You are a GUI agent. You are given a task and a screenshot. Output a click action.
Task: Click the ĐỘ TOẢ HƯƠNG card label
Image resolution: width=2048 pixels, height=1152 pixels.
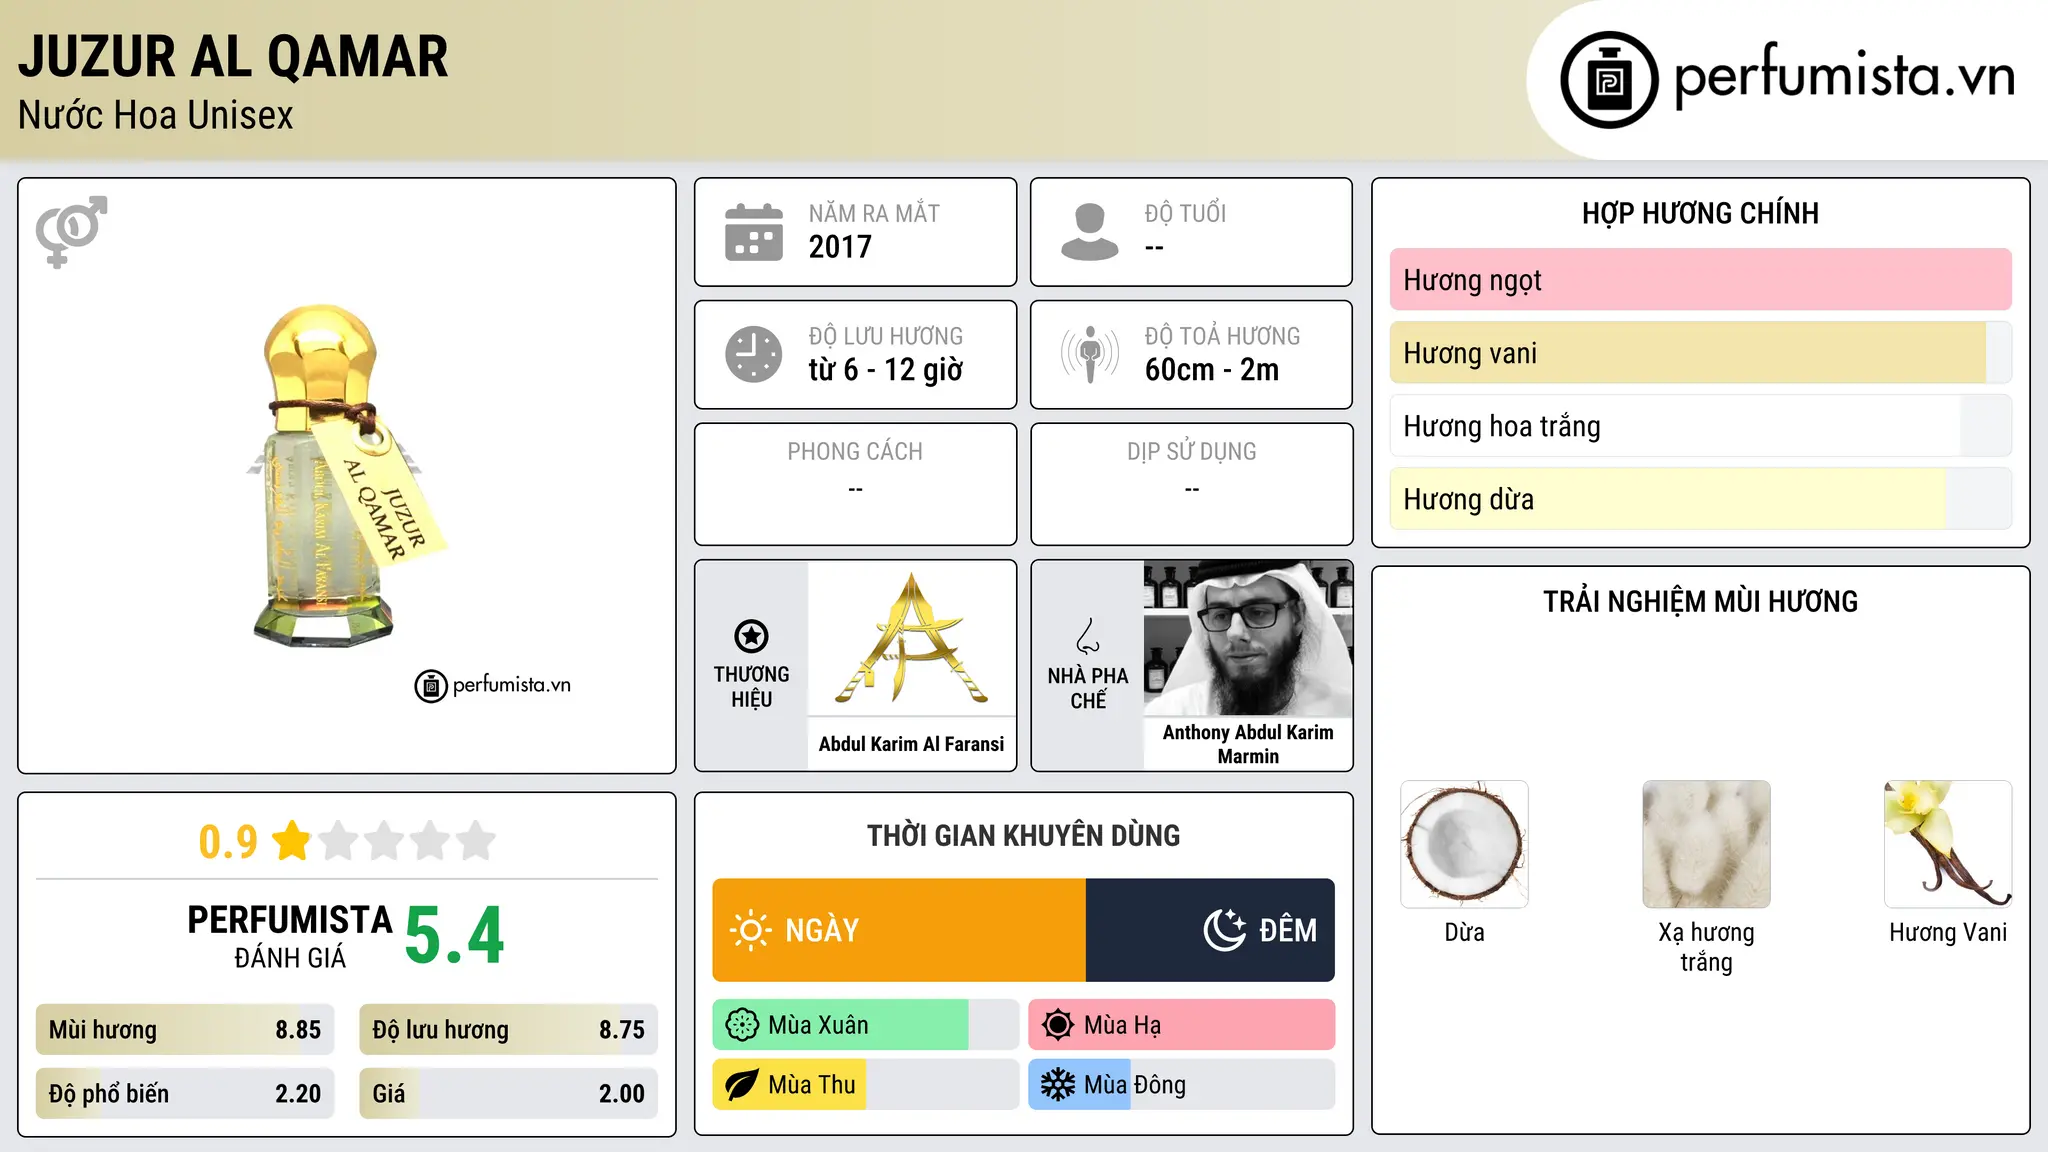[1222, 336]
